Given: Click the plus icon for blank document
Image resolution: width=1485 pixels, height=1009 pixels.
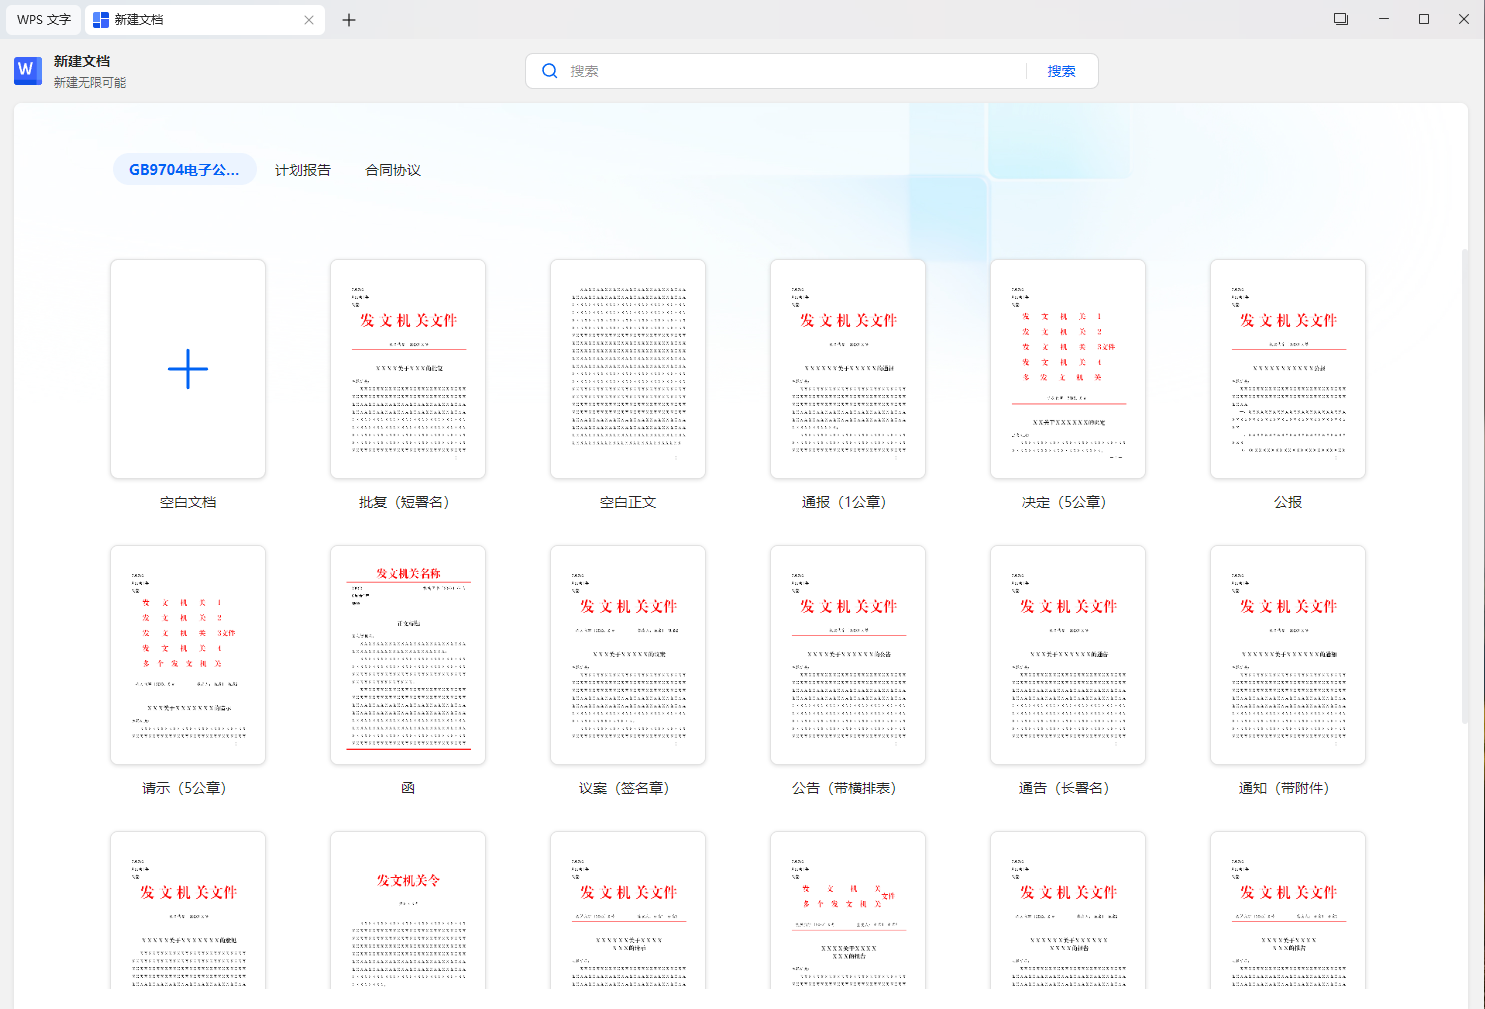Looking at the screenshot, I should click(188, 369).
